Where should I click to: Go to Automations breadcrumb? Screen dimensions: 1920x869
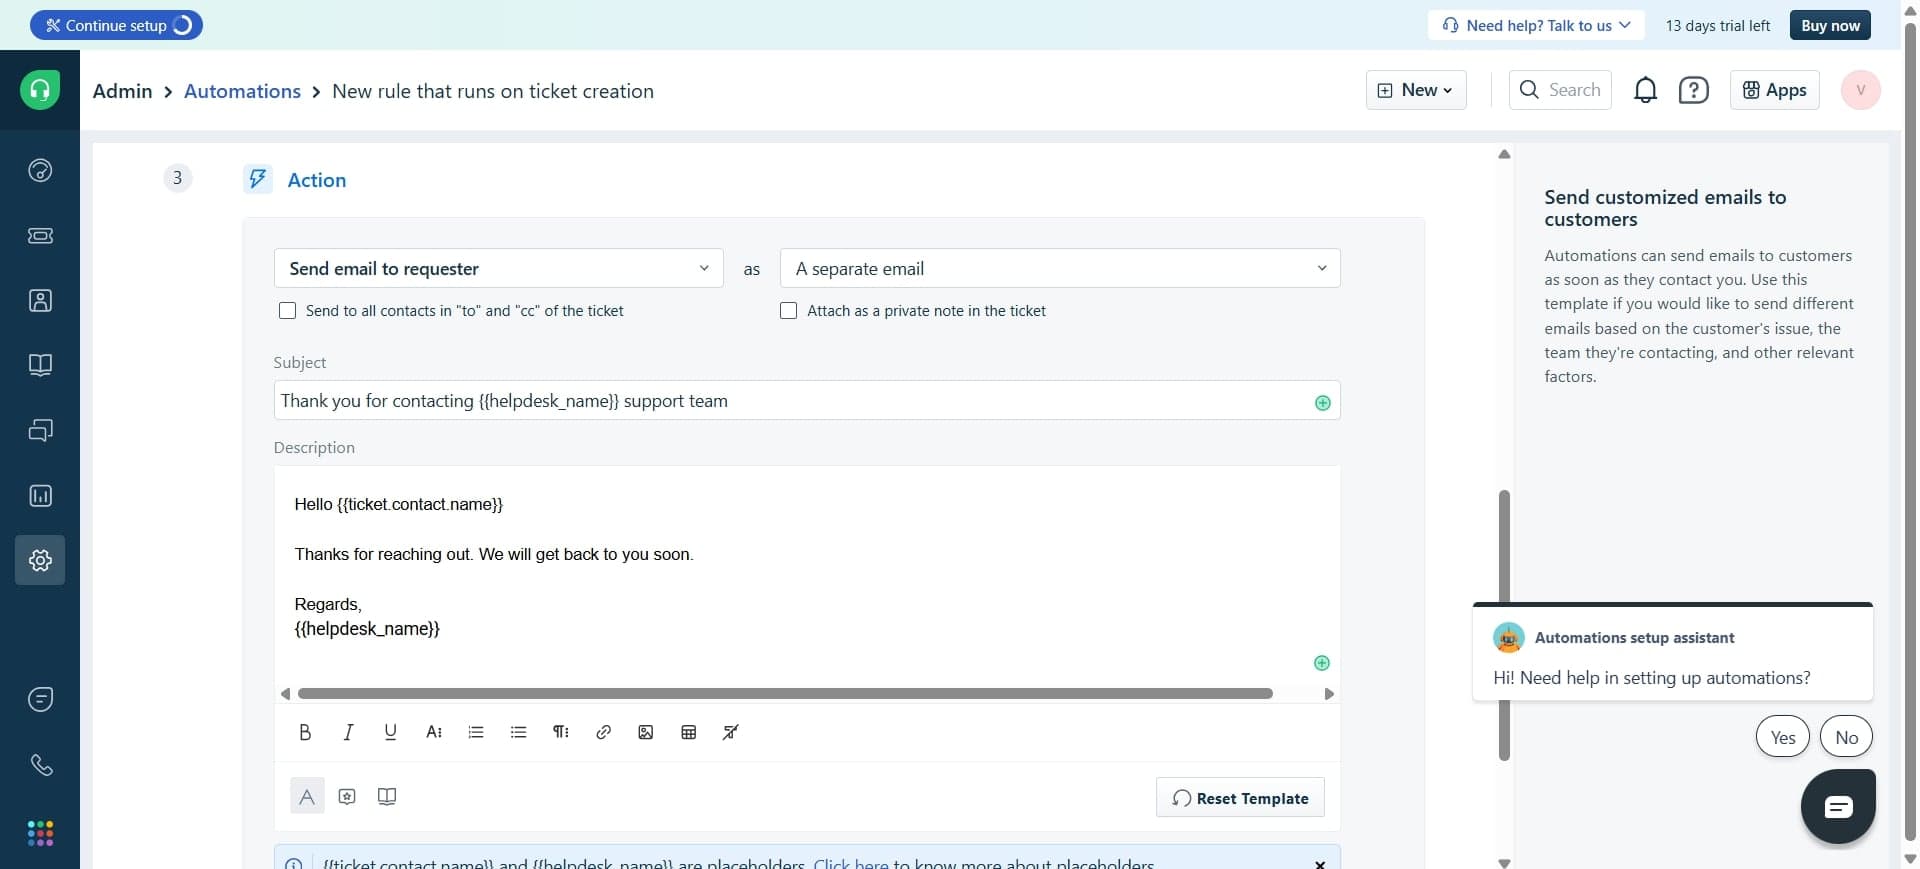242,91
